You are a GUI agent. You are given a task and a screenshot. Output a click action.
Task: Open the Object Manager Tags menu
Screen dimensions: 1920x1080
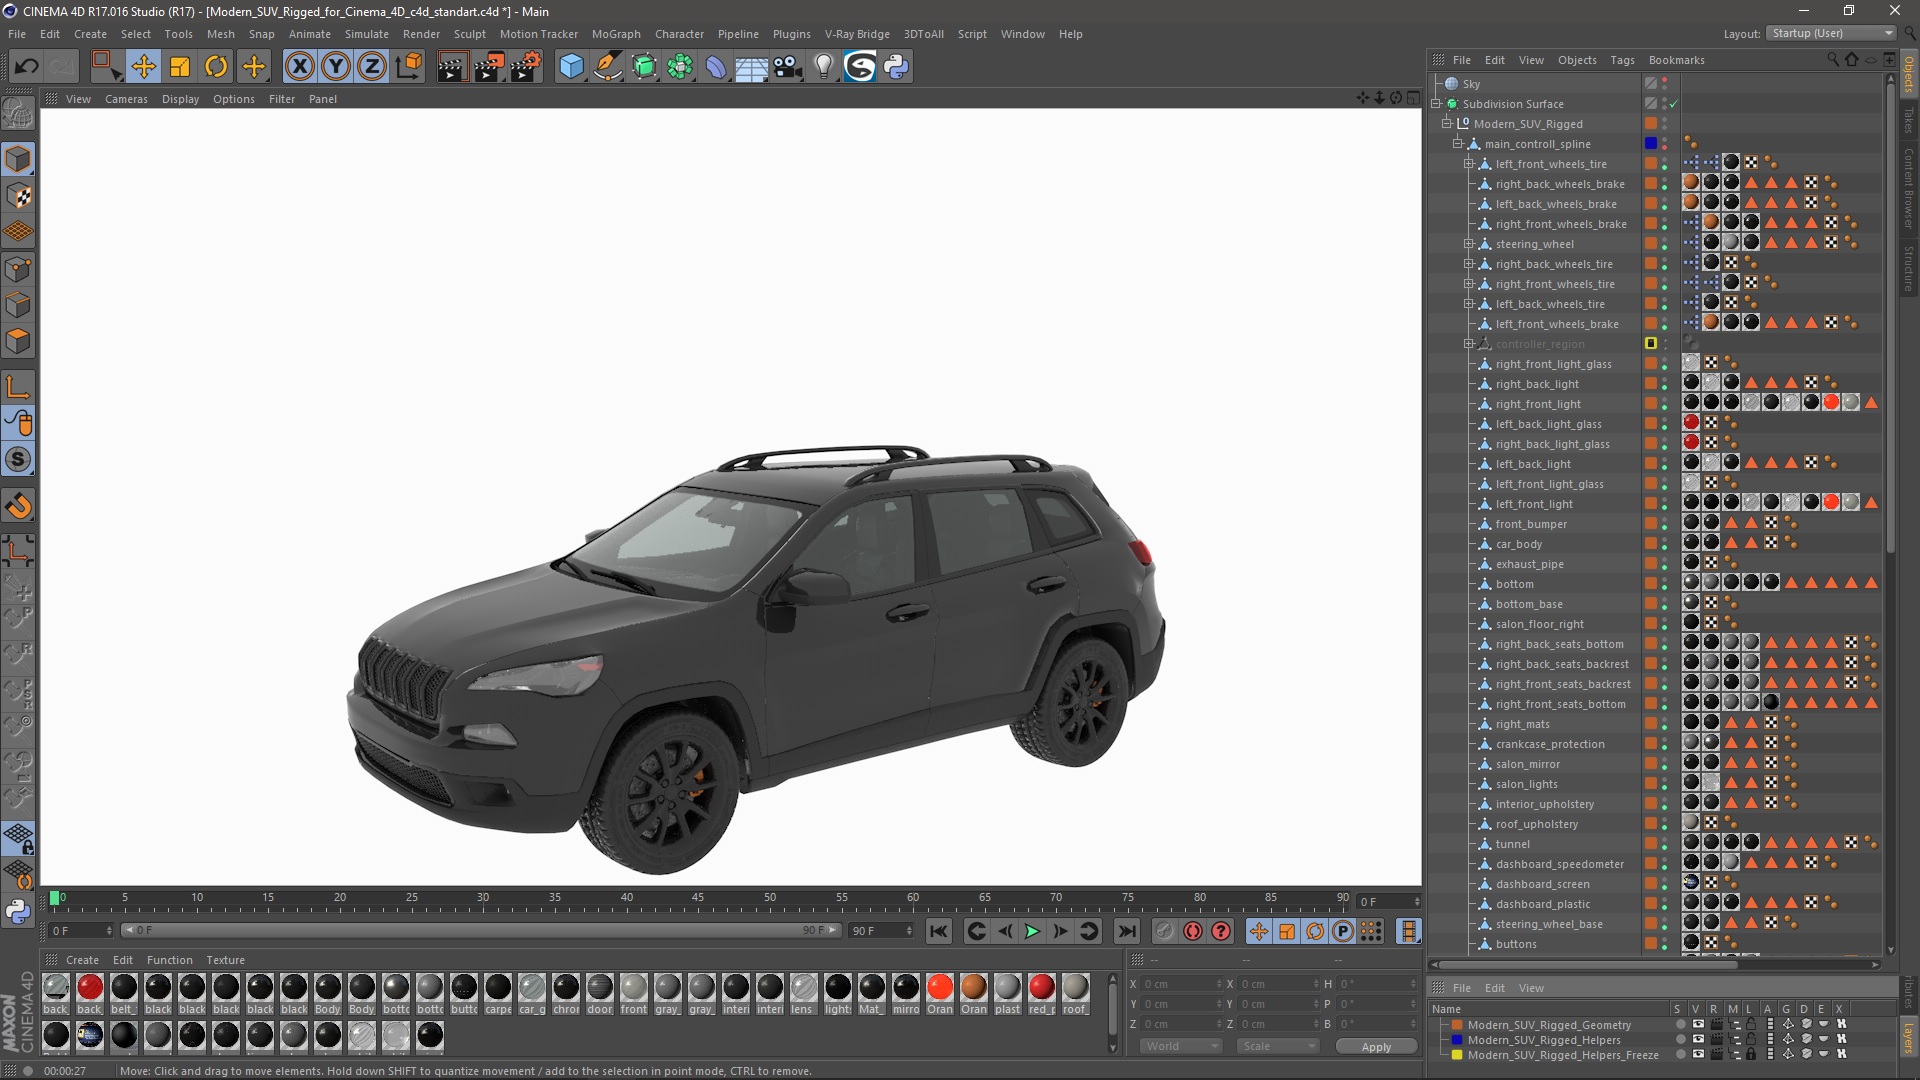tap(1622, 60)
